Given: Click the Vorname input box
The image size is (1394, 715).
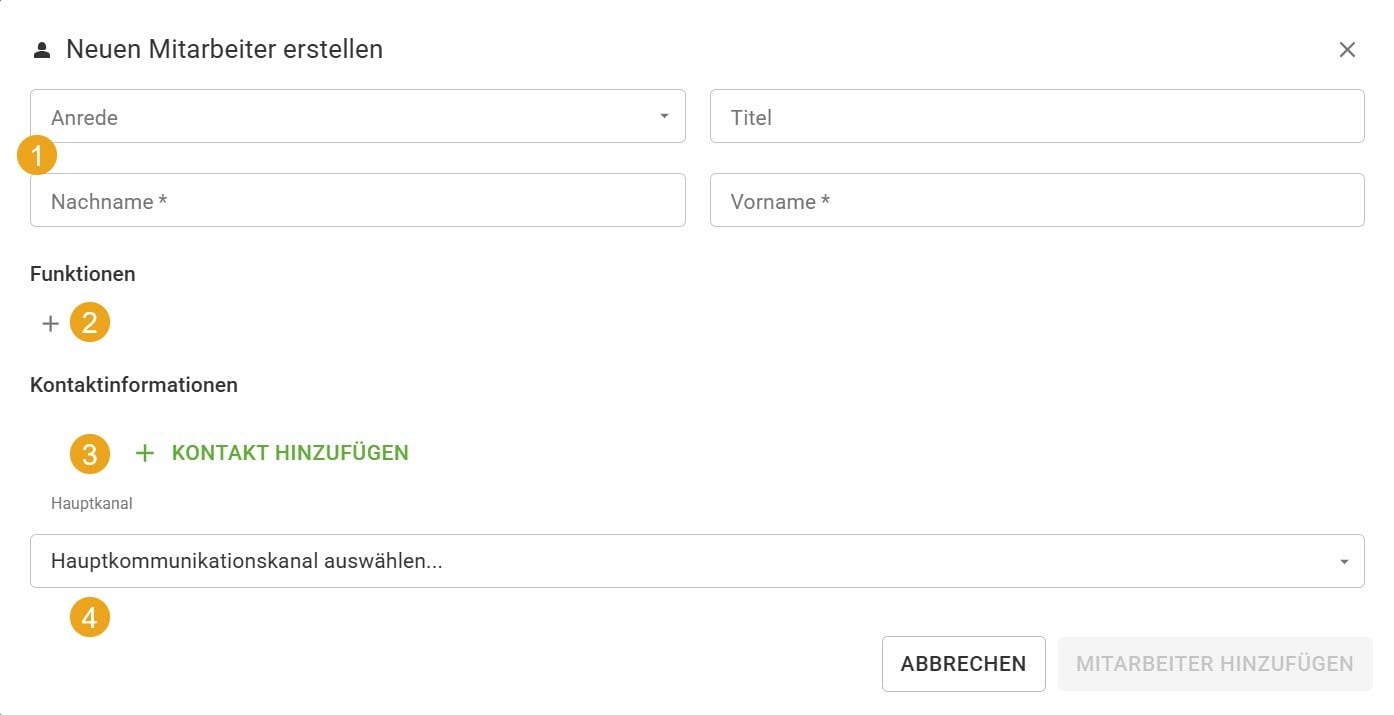Looking at the screenshot, I should 1036,200.
